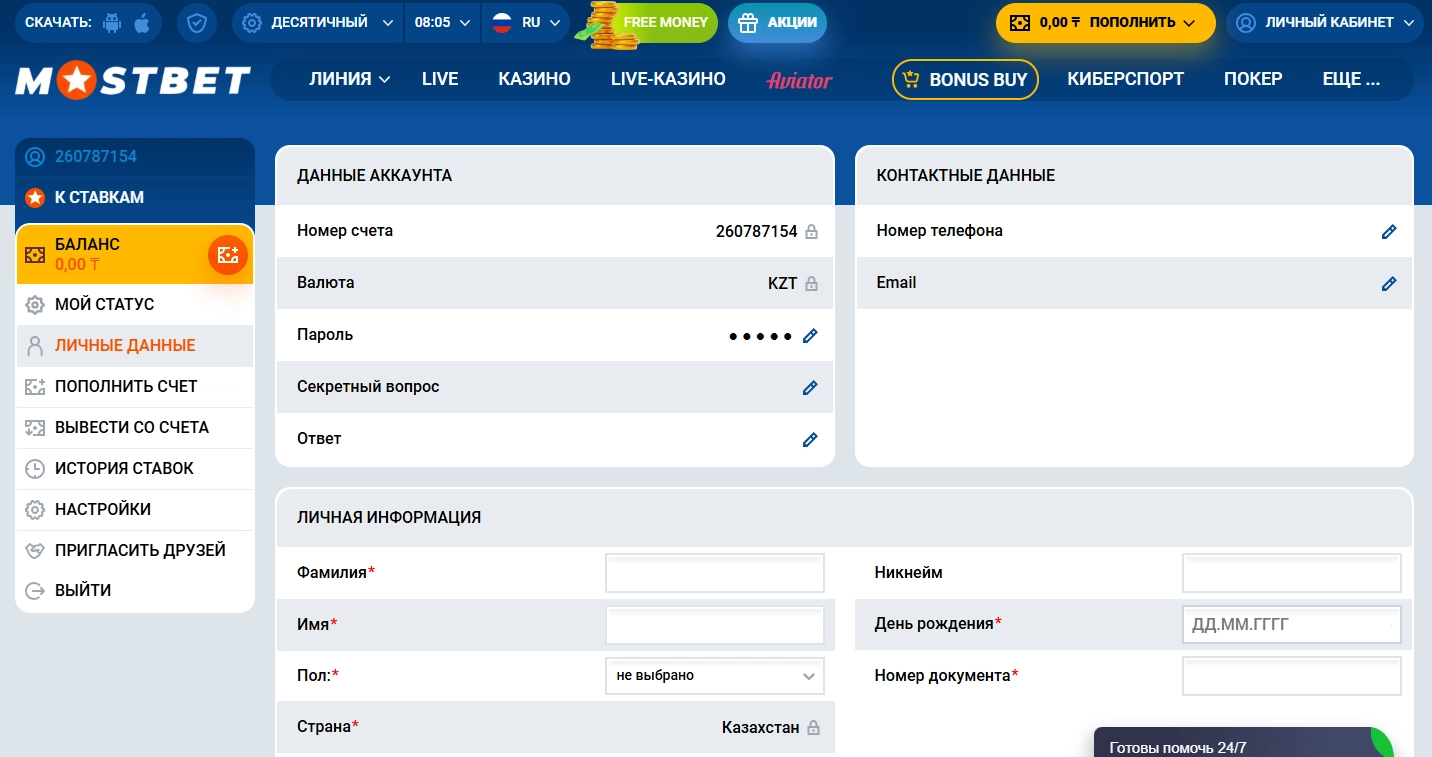
Task: Switch to the LIVE-КАЗИНО section
Action: [667, 78]
